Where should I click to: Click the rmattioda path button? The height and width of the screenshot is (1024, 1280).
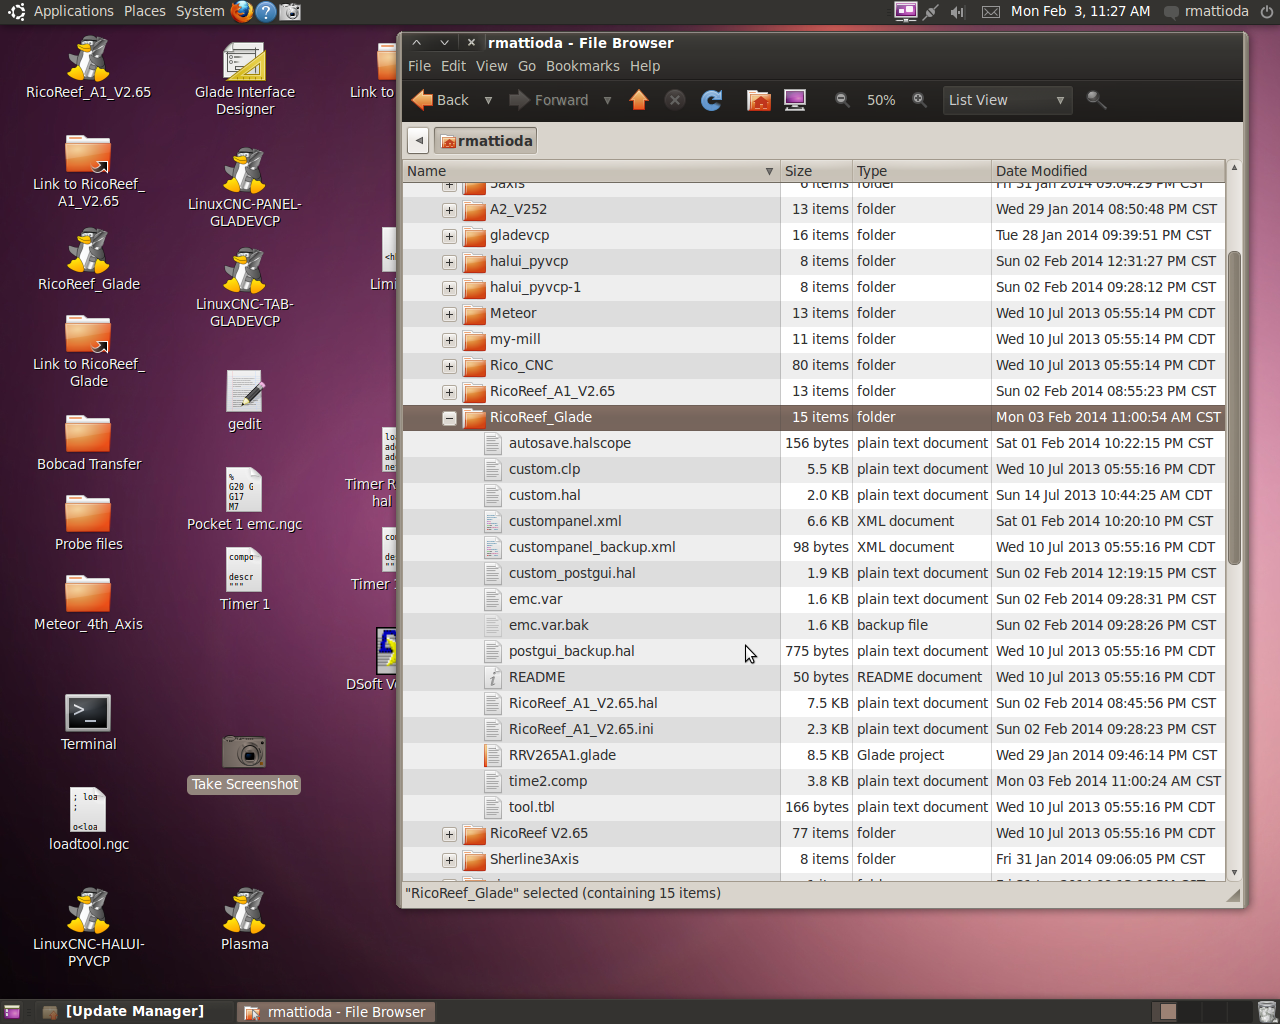tap(485, 141)
